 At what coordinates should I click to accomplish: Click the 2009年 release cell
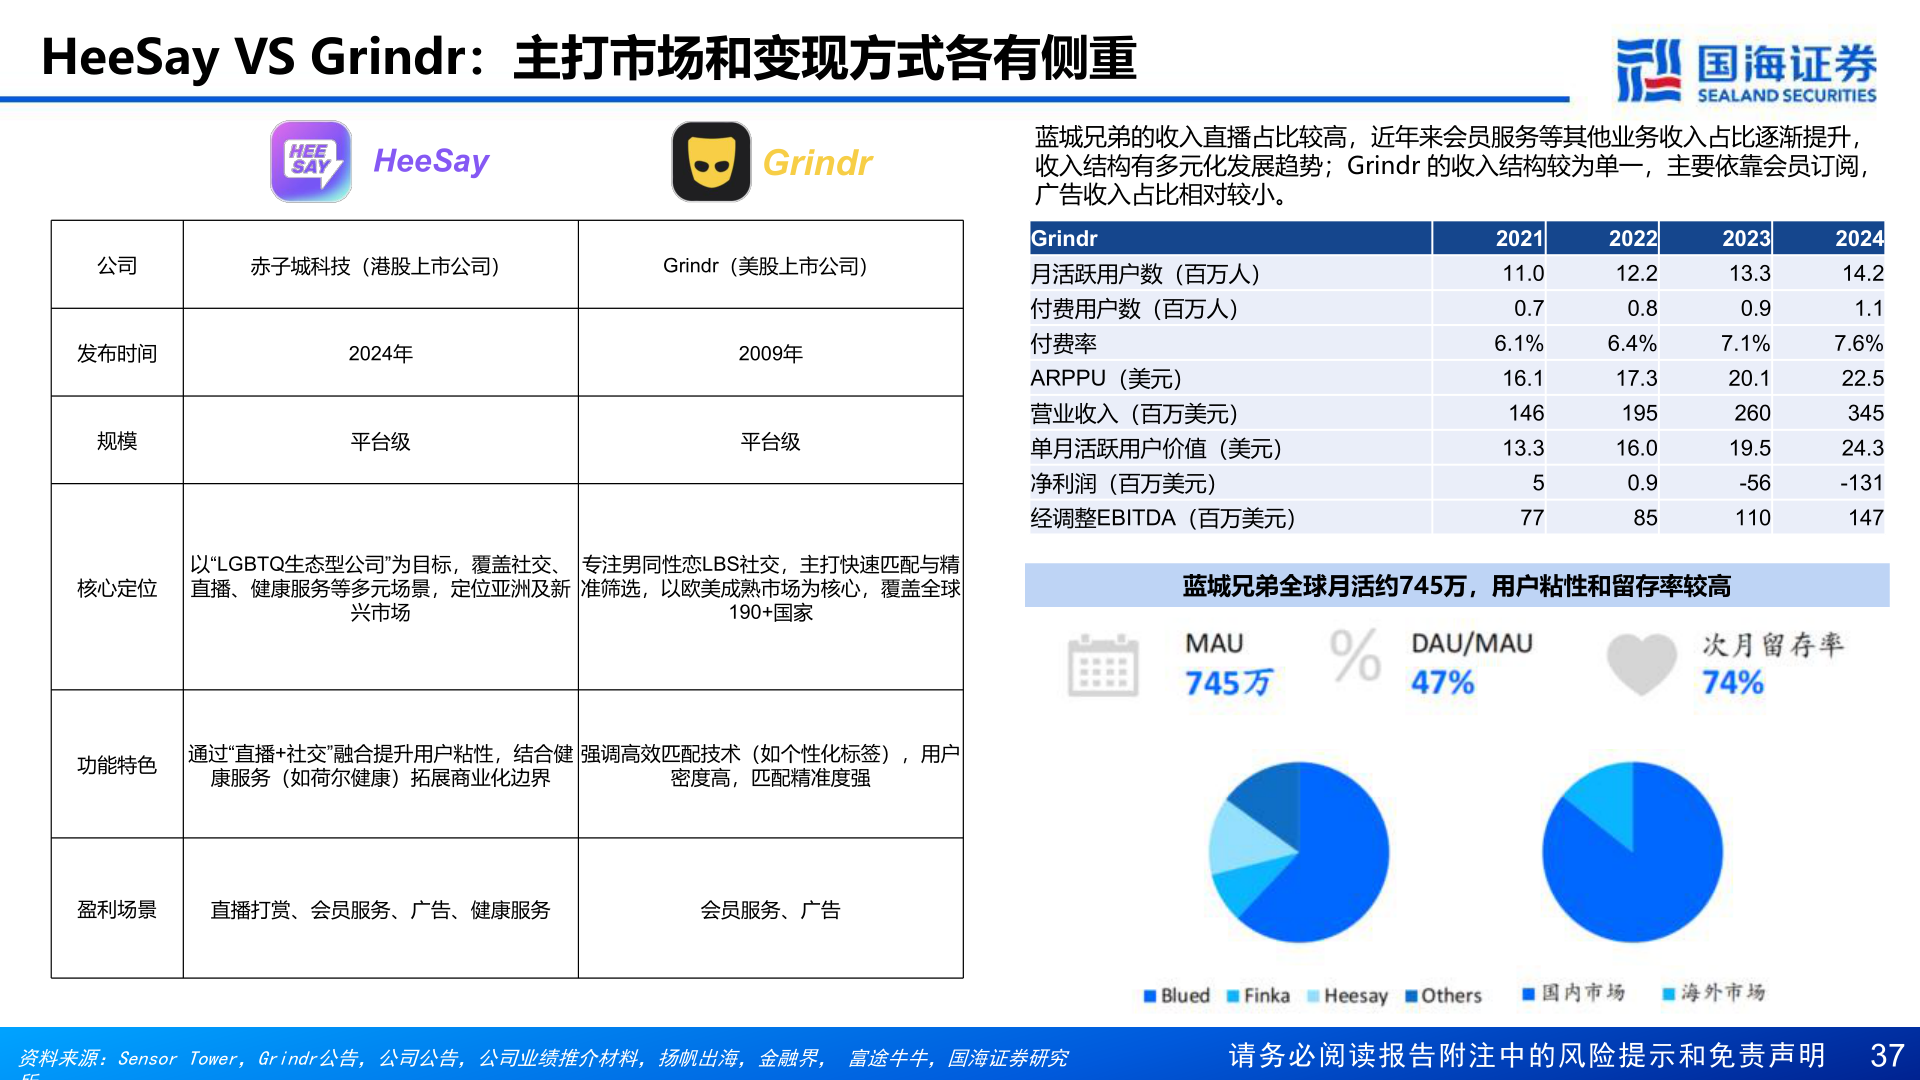point(770,353)
